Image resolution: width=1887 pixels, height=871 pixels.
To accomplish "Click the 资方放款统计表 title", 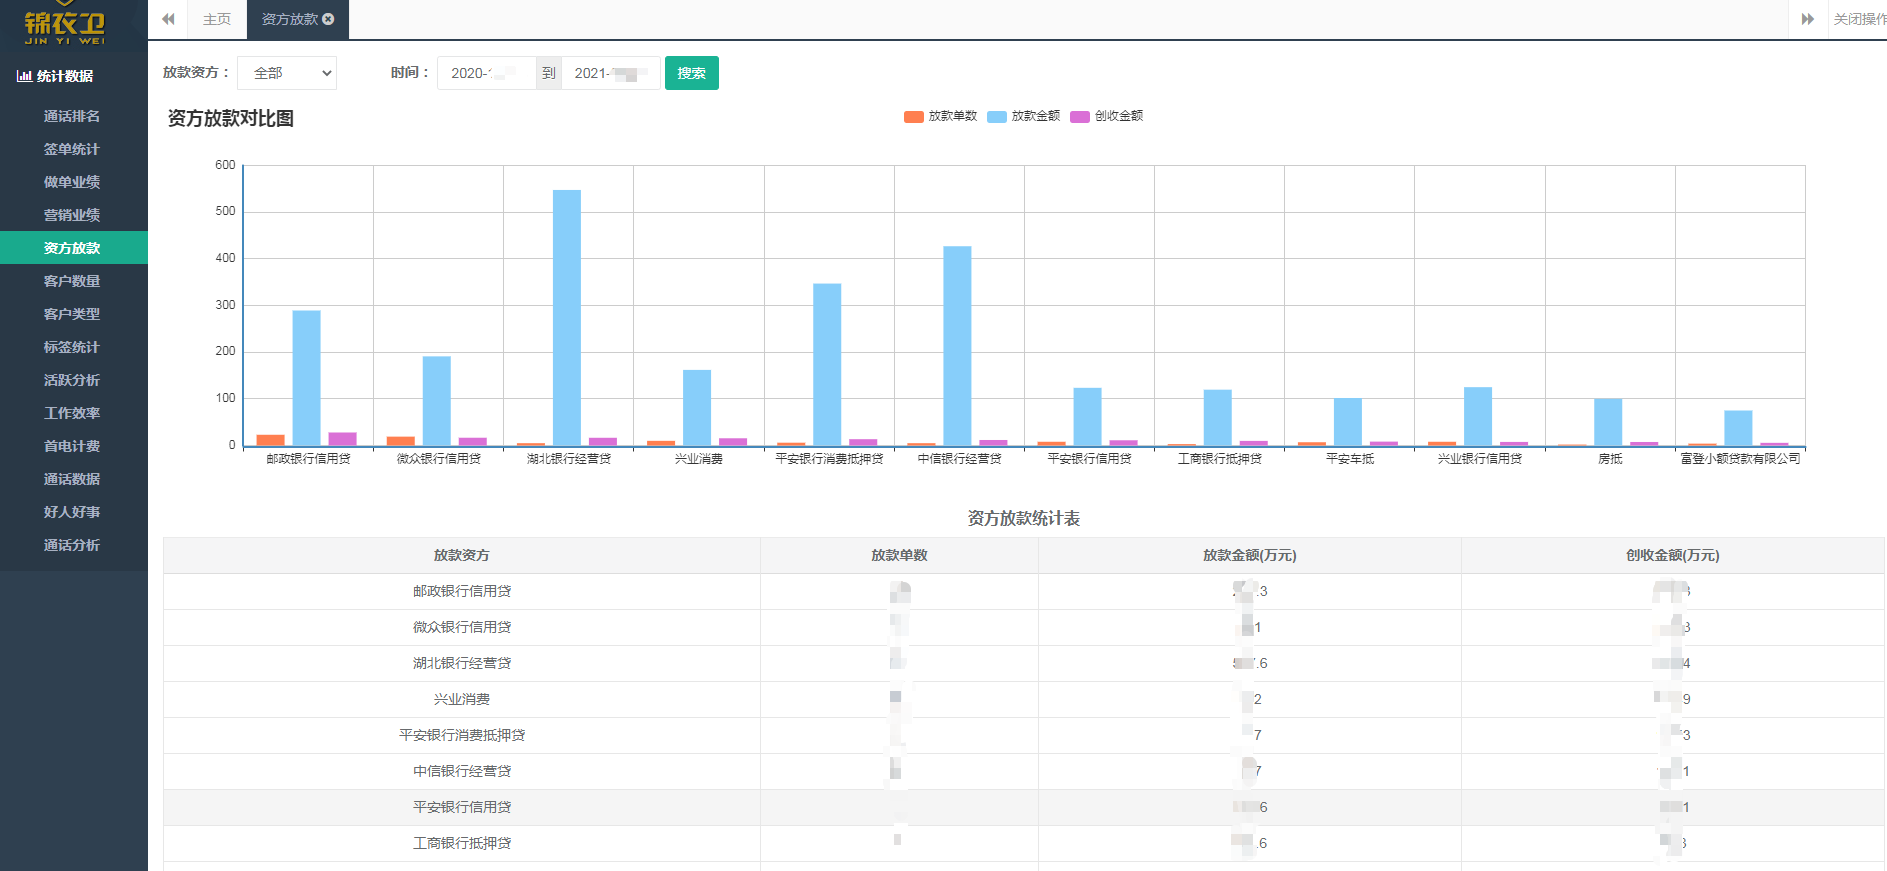I will (1024, 518).
